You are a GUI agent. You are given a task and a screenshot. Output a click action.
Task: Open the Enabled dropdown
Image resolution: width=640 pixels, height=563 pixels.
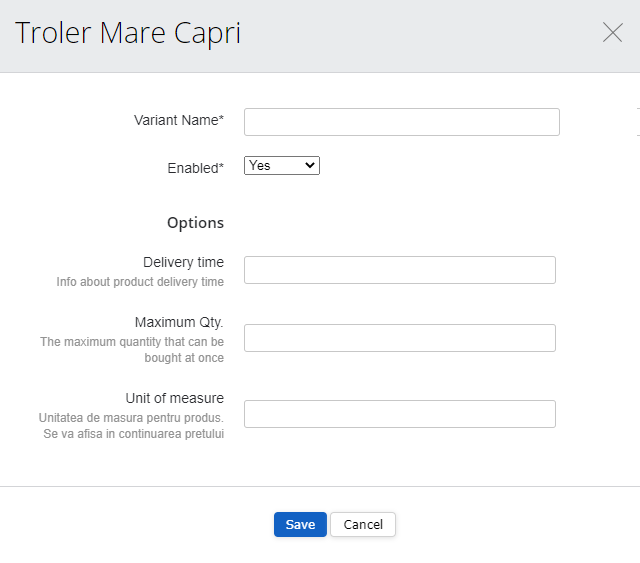[x=281, y=166]
